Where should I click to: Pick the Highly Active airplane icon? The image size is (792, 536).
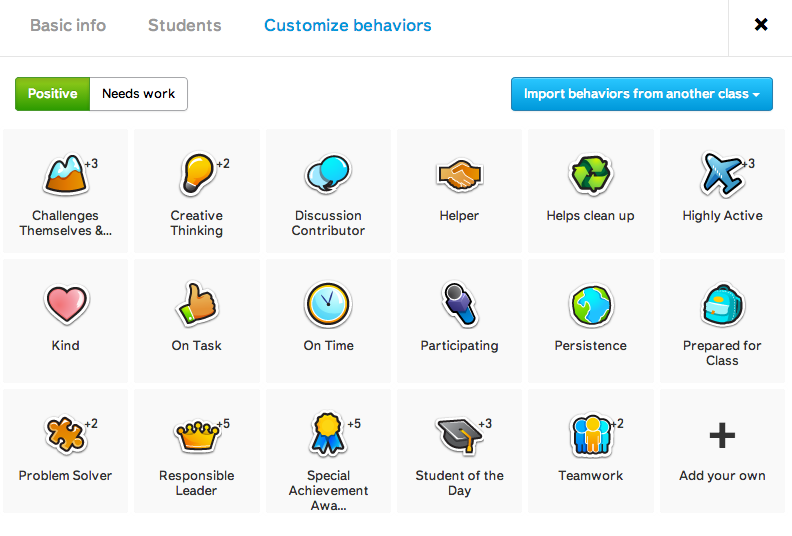click(x=722, y=174)
